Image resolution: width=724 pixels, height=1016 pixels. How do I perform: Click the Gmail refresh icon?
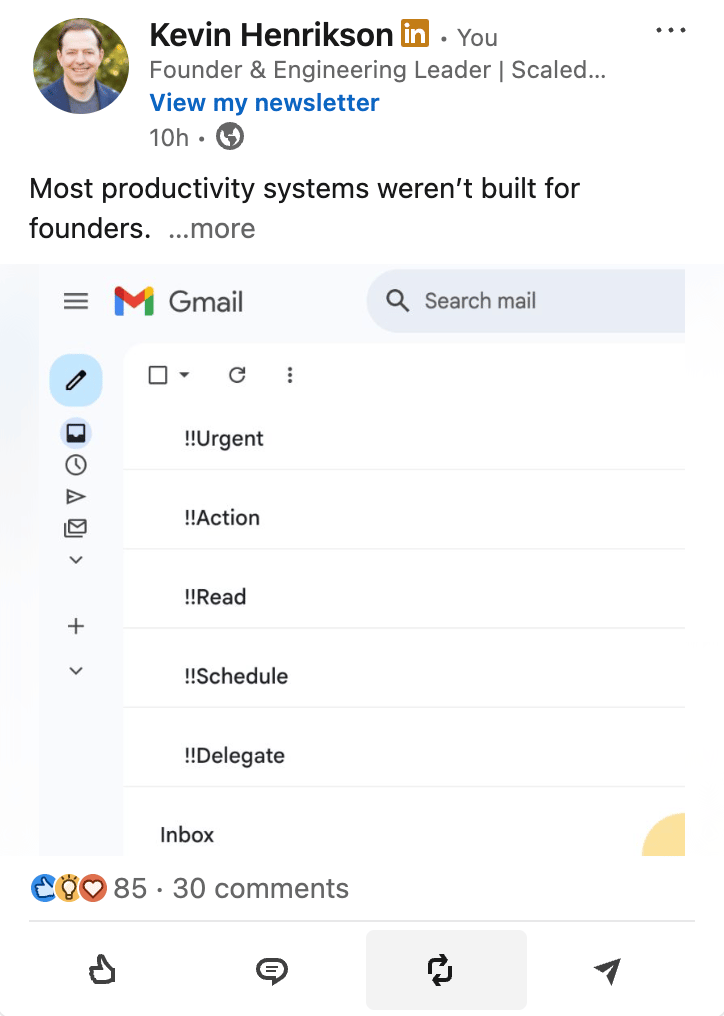pos(237,375)
